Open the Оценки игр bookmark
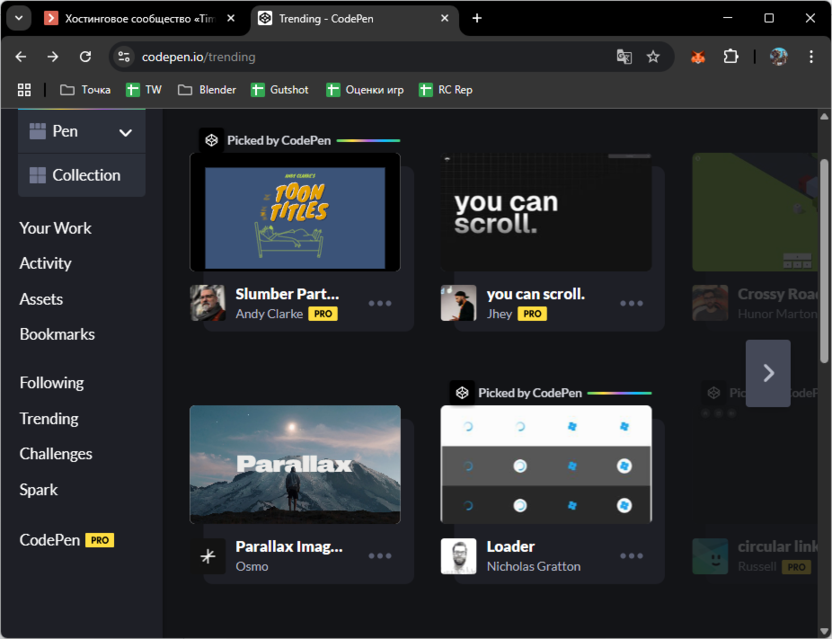 point(365,90)
